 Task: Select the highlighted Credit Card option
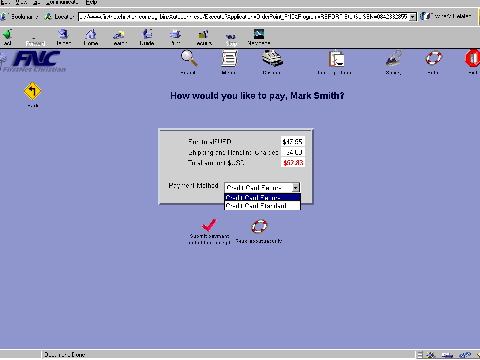pyautogui.click(x=262, y=197)
